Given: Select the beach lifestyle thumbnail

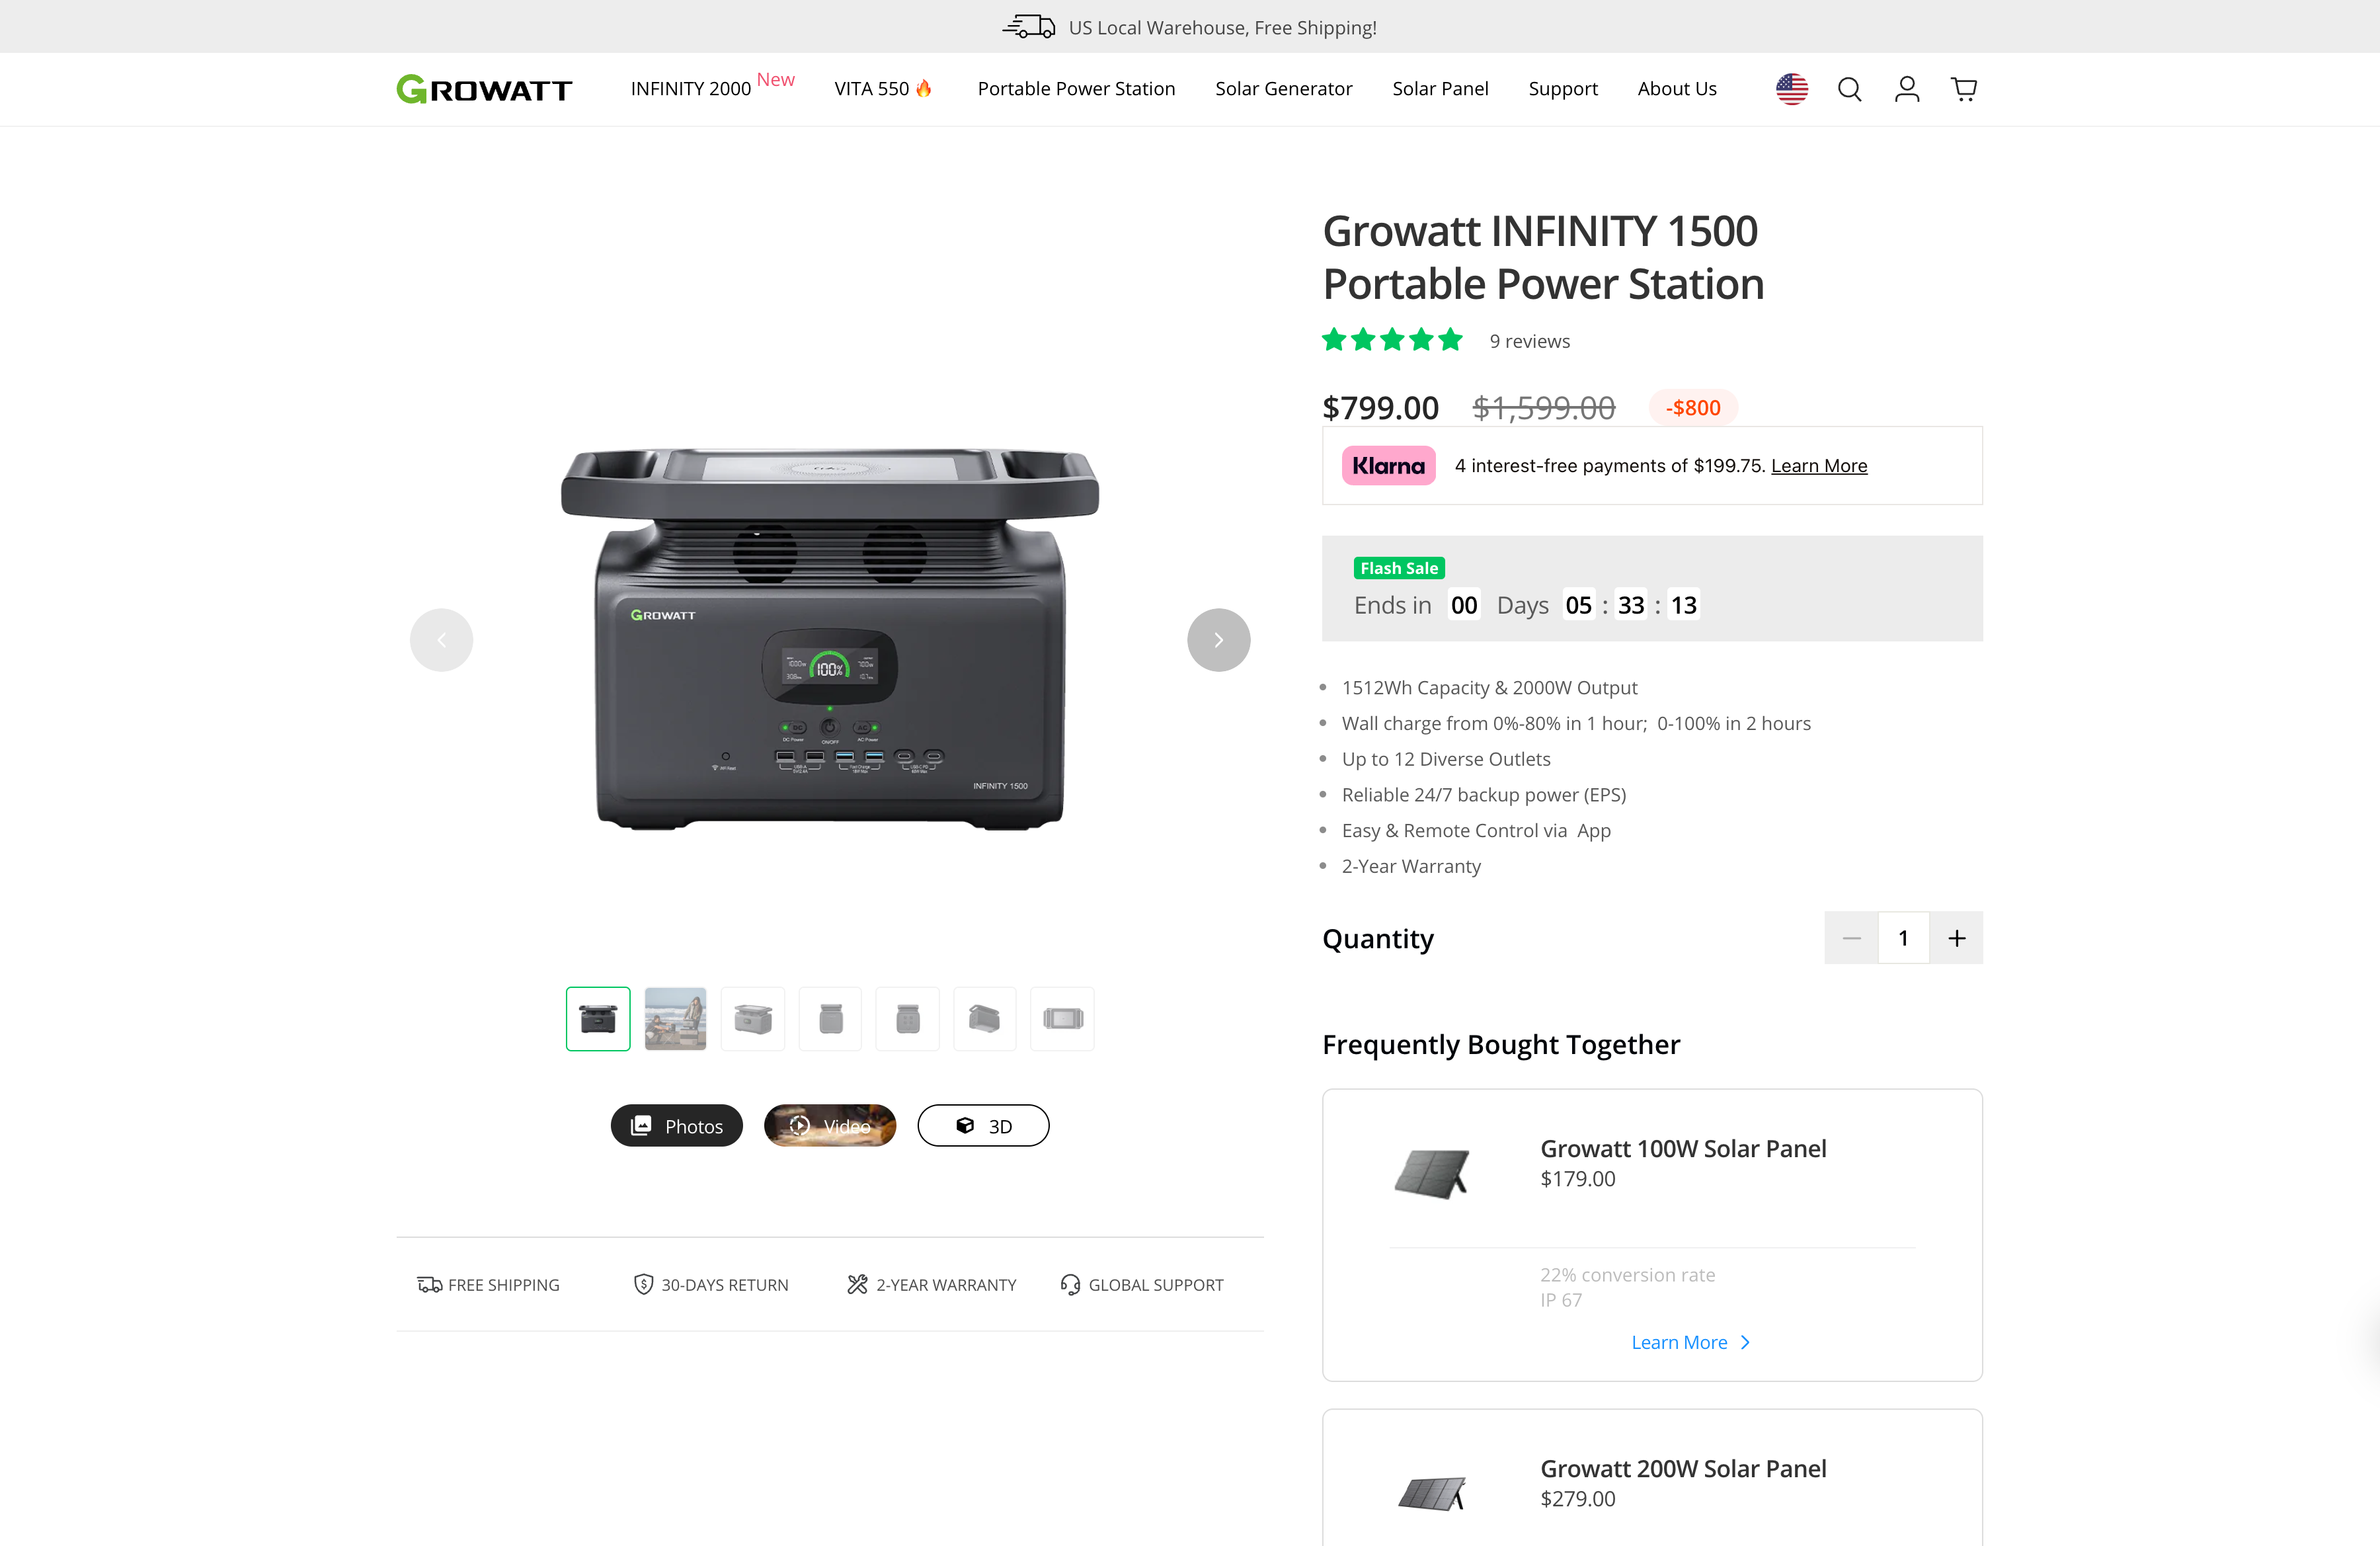Looking at the screenshot, I should [x=675, y=1019].
